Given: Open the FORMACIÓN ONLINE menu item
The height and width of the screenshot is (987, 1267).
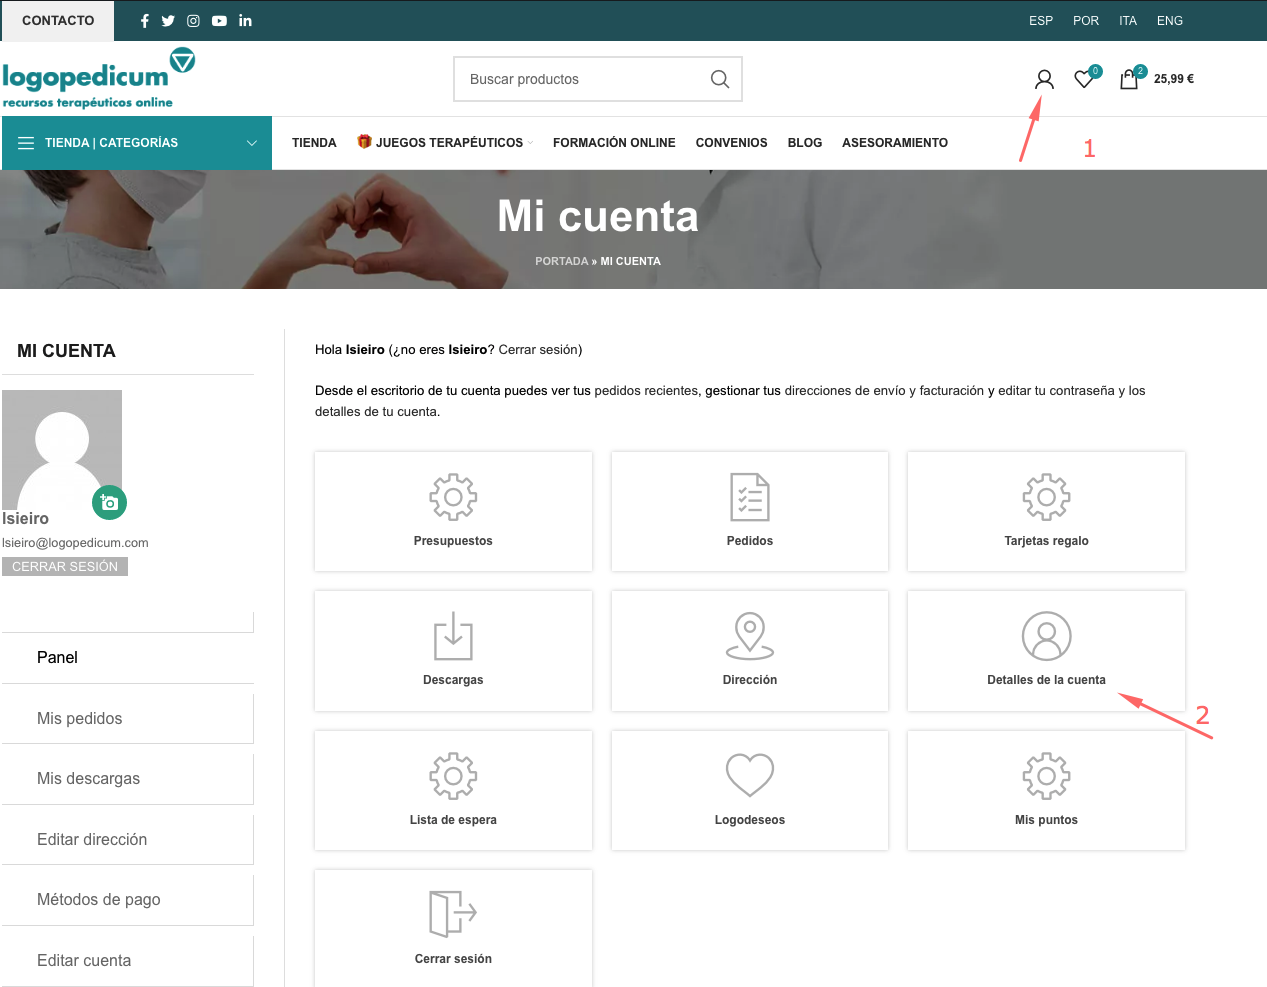Looking at the screenshot, I should [x=613, y=142].
